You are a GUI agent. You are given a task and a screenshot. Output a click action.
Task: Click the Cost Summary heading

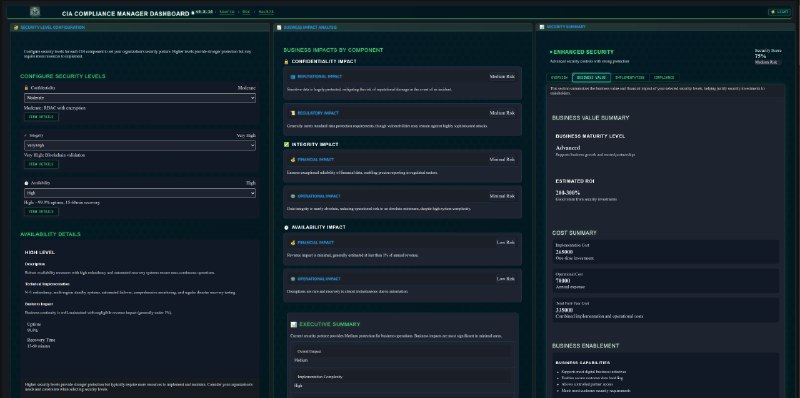(574, 233)
